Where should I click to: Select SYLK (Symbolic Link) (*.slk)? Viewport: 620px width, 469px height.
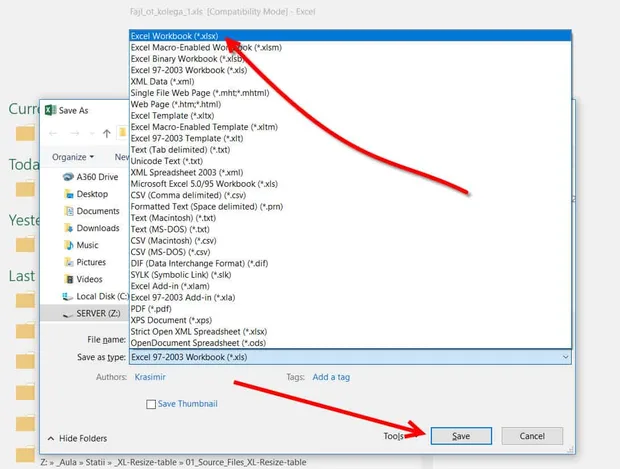350,275
